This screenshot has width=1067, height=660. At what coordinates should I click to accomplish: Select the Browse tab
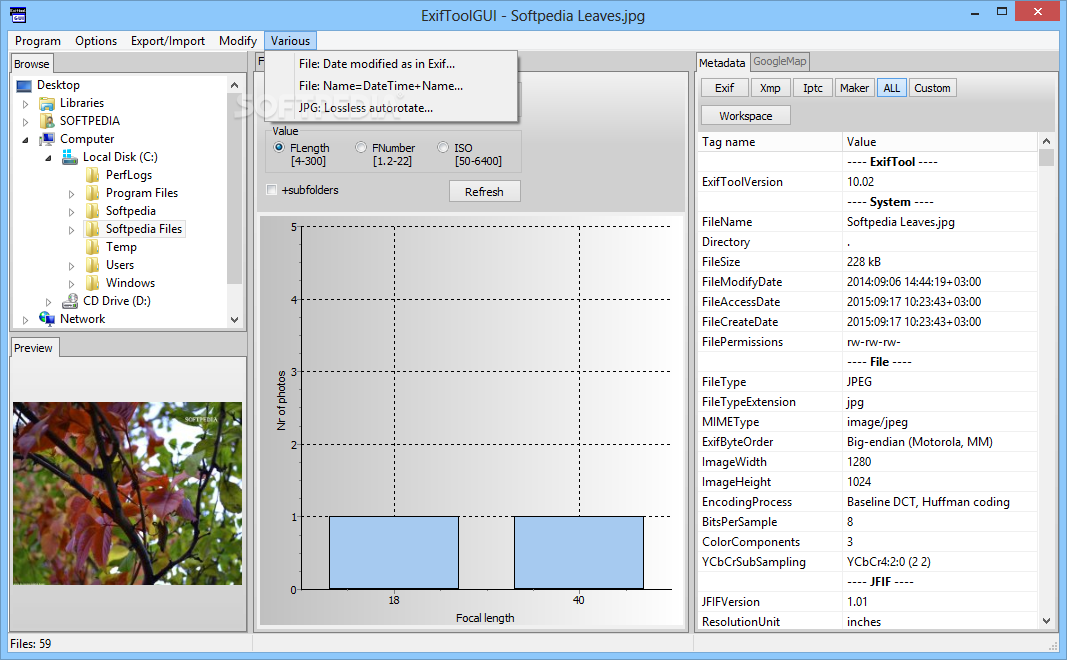point(32,64)
